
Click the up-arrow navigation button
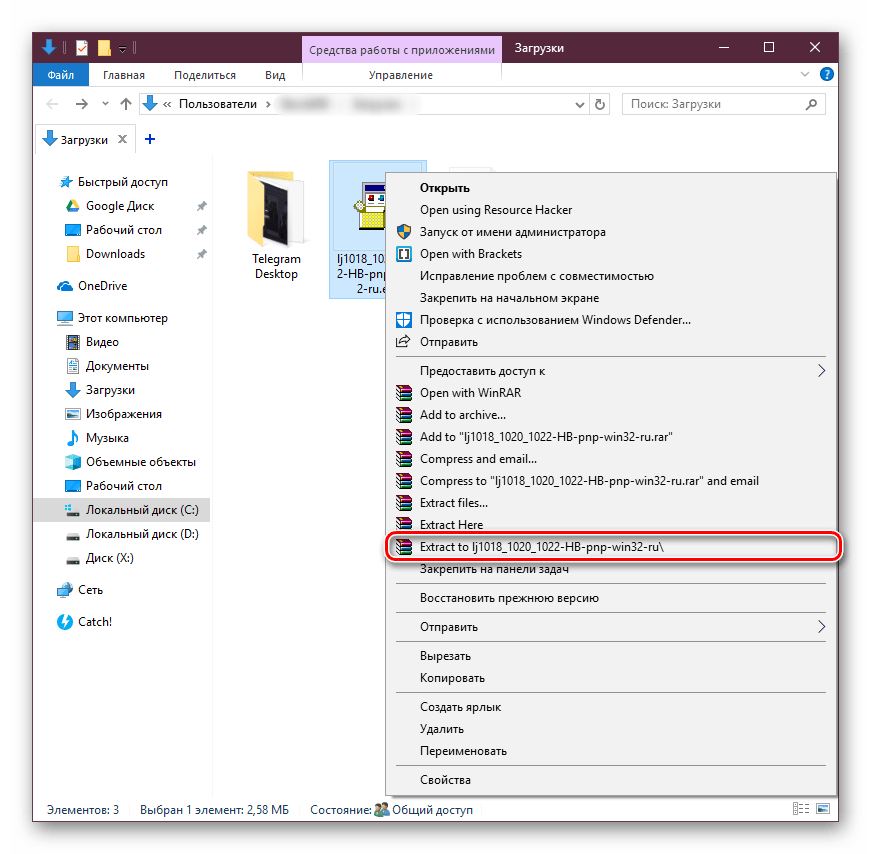coord(126,104)
